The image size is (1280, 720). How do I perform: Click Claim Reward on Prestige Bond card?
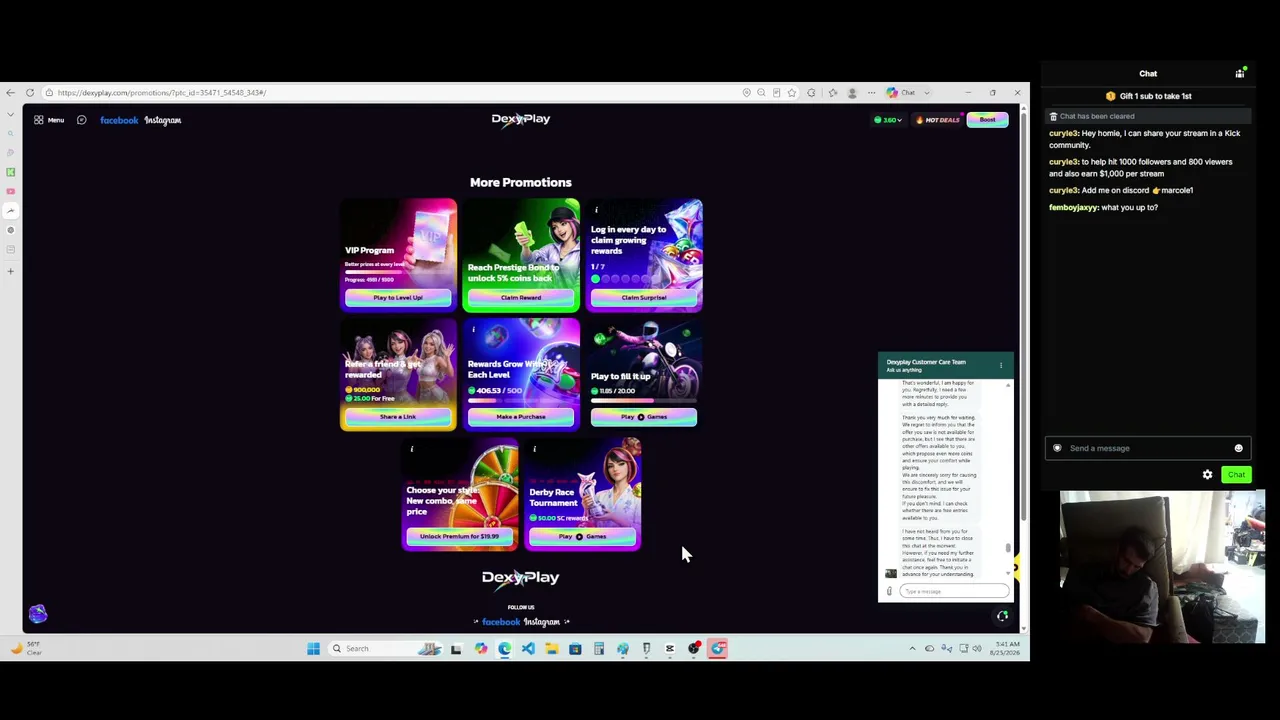pos(521,298)
